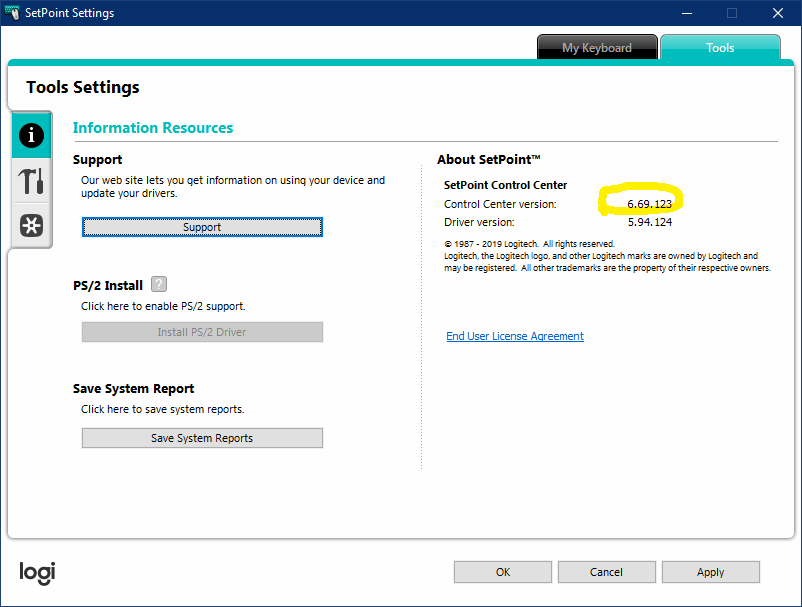Screen dimensions: 802x607
Task: Open the Information Resources sidebar icon
Action: (x=31, y=135)
